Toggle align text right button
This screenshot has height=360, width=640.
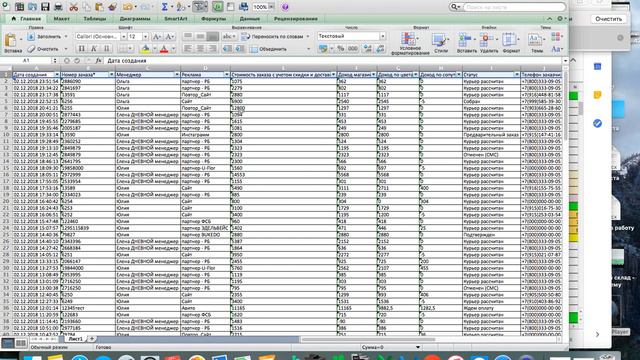click(213, 49)
